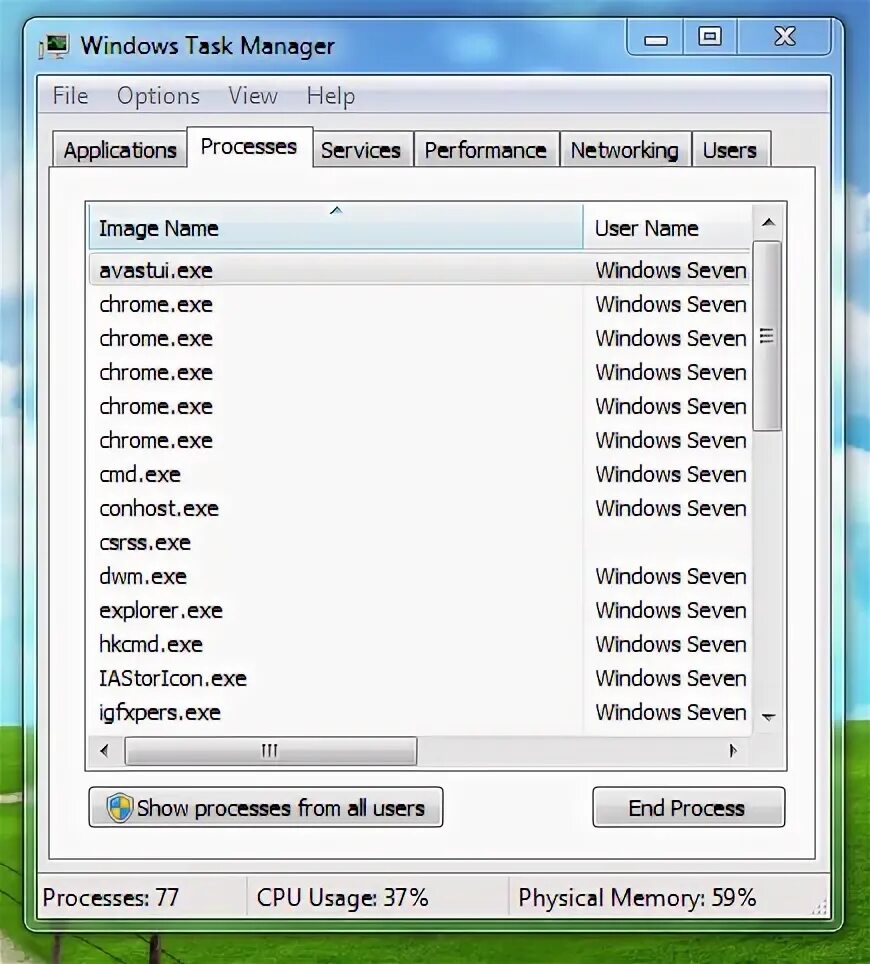Open the View menu
This screenshot has height=964, width=870.
pyautogui.click(x=253, y=96)
